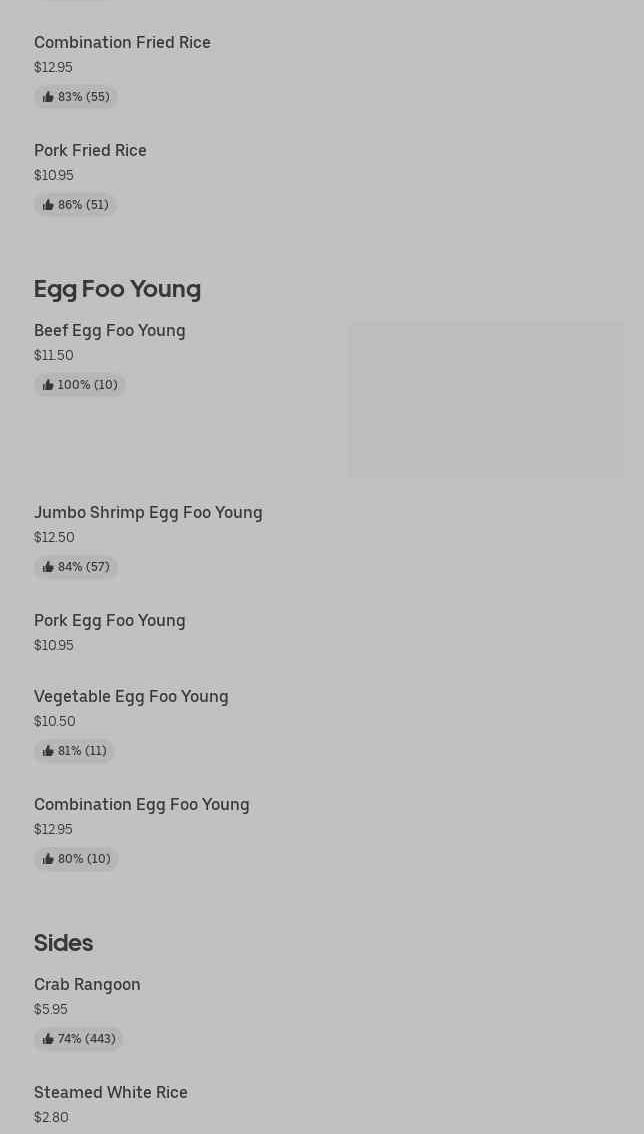Open Vegetable Egg Foo Young item name

tap(131, 696)
